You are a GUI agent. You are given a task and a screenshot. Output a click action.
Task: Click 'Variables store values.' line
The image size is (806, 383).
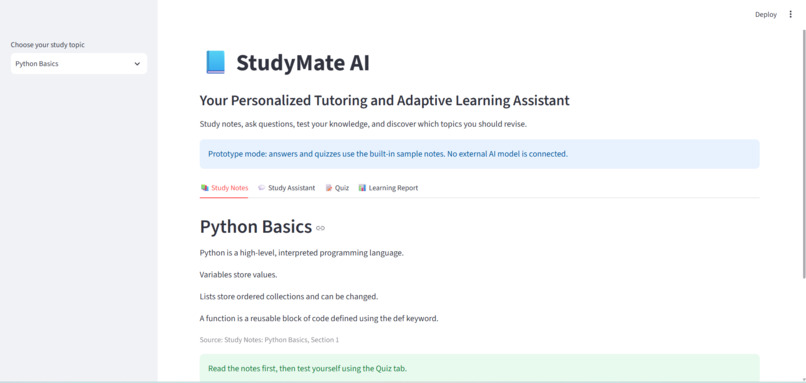[x=239, y=275]
